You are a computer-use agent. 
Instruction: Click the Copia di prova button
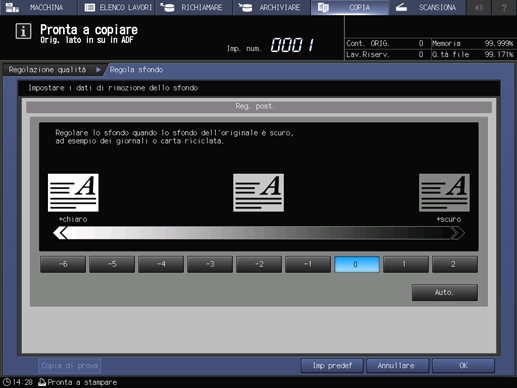tap(70, 366)
